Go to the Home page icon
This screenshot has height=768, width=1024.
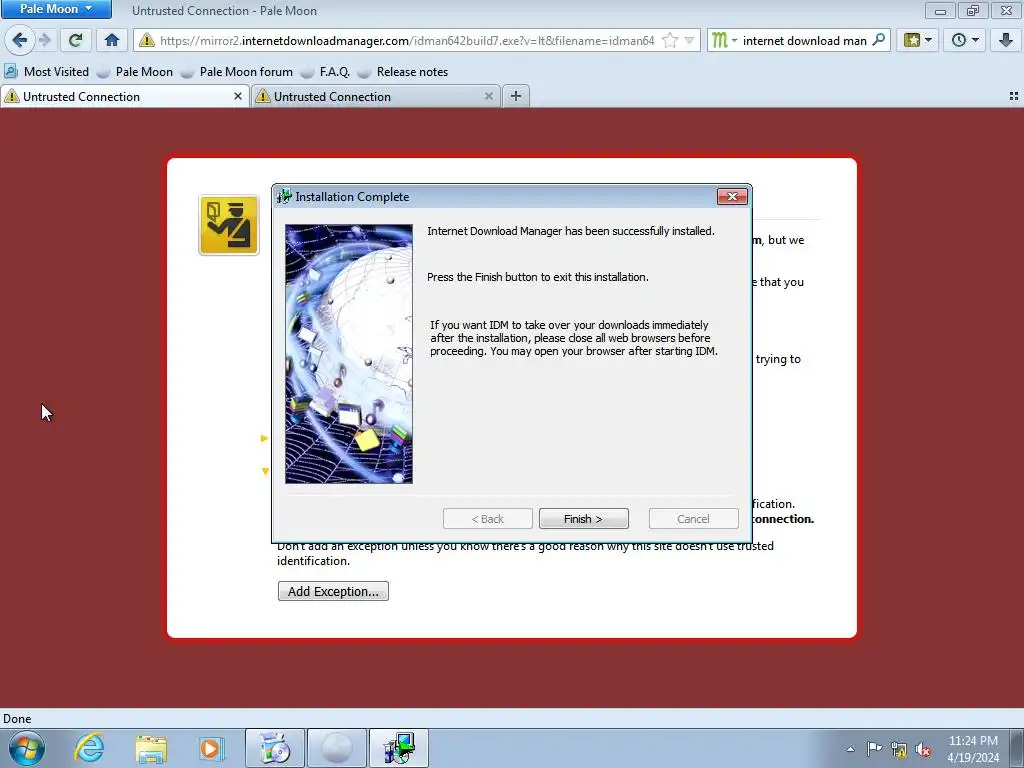tap(112, 40)
